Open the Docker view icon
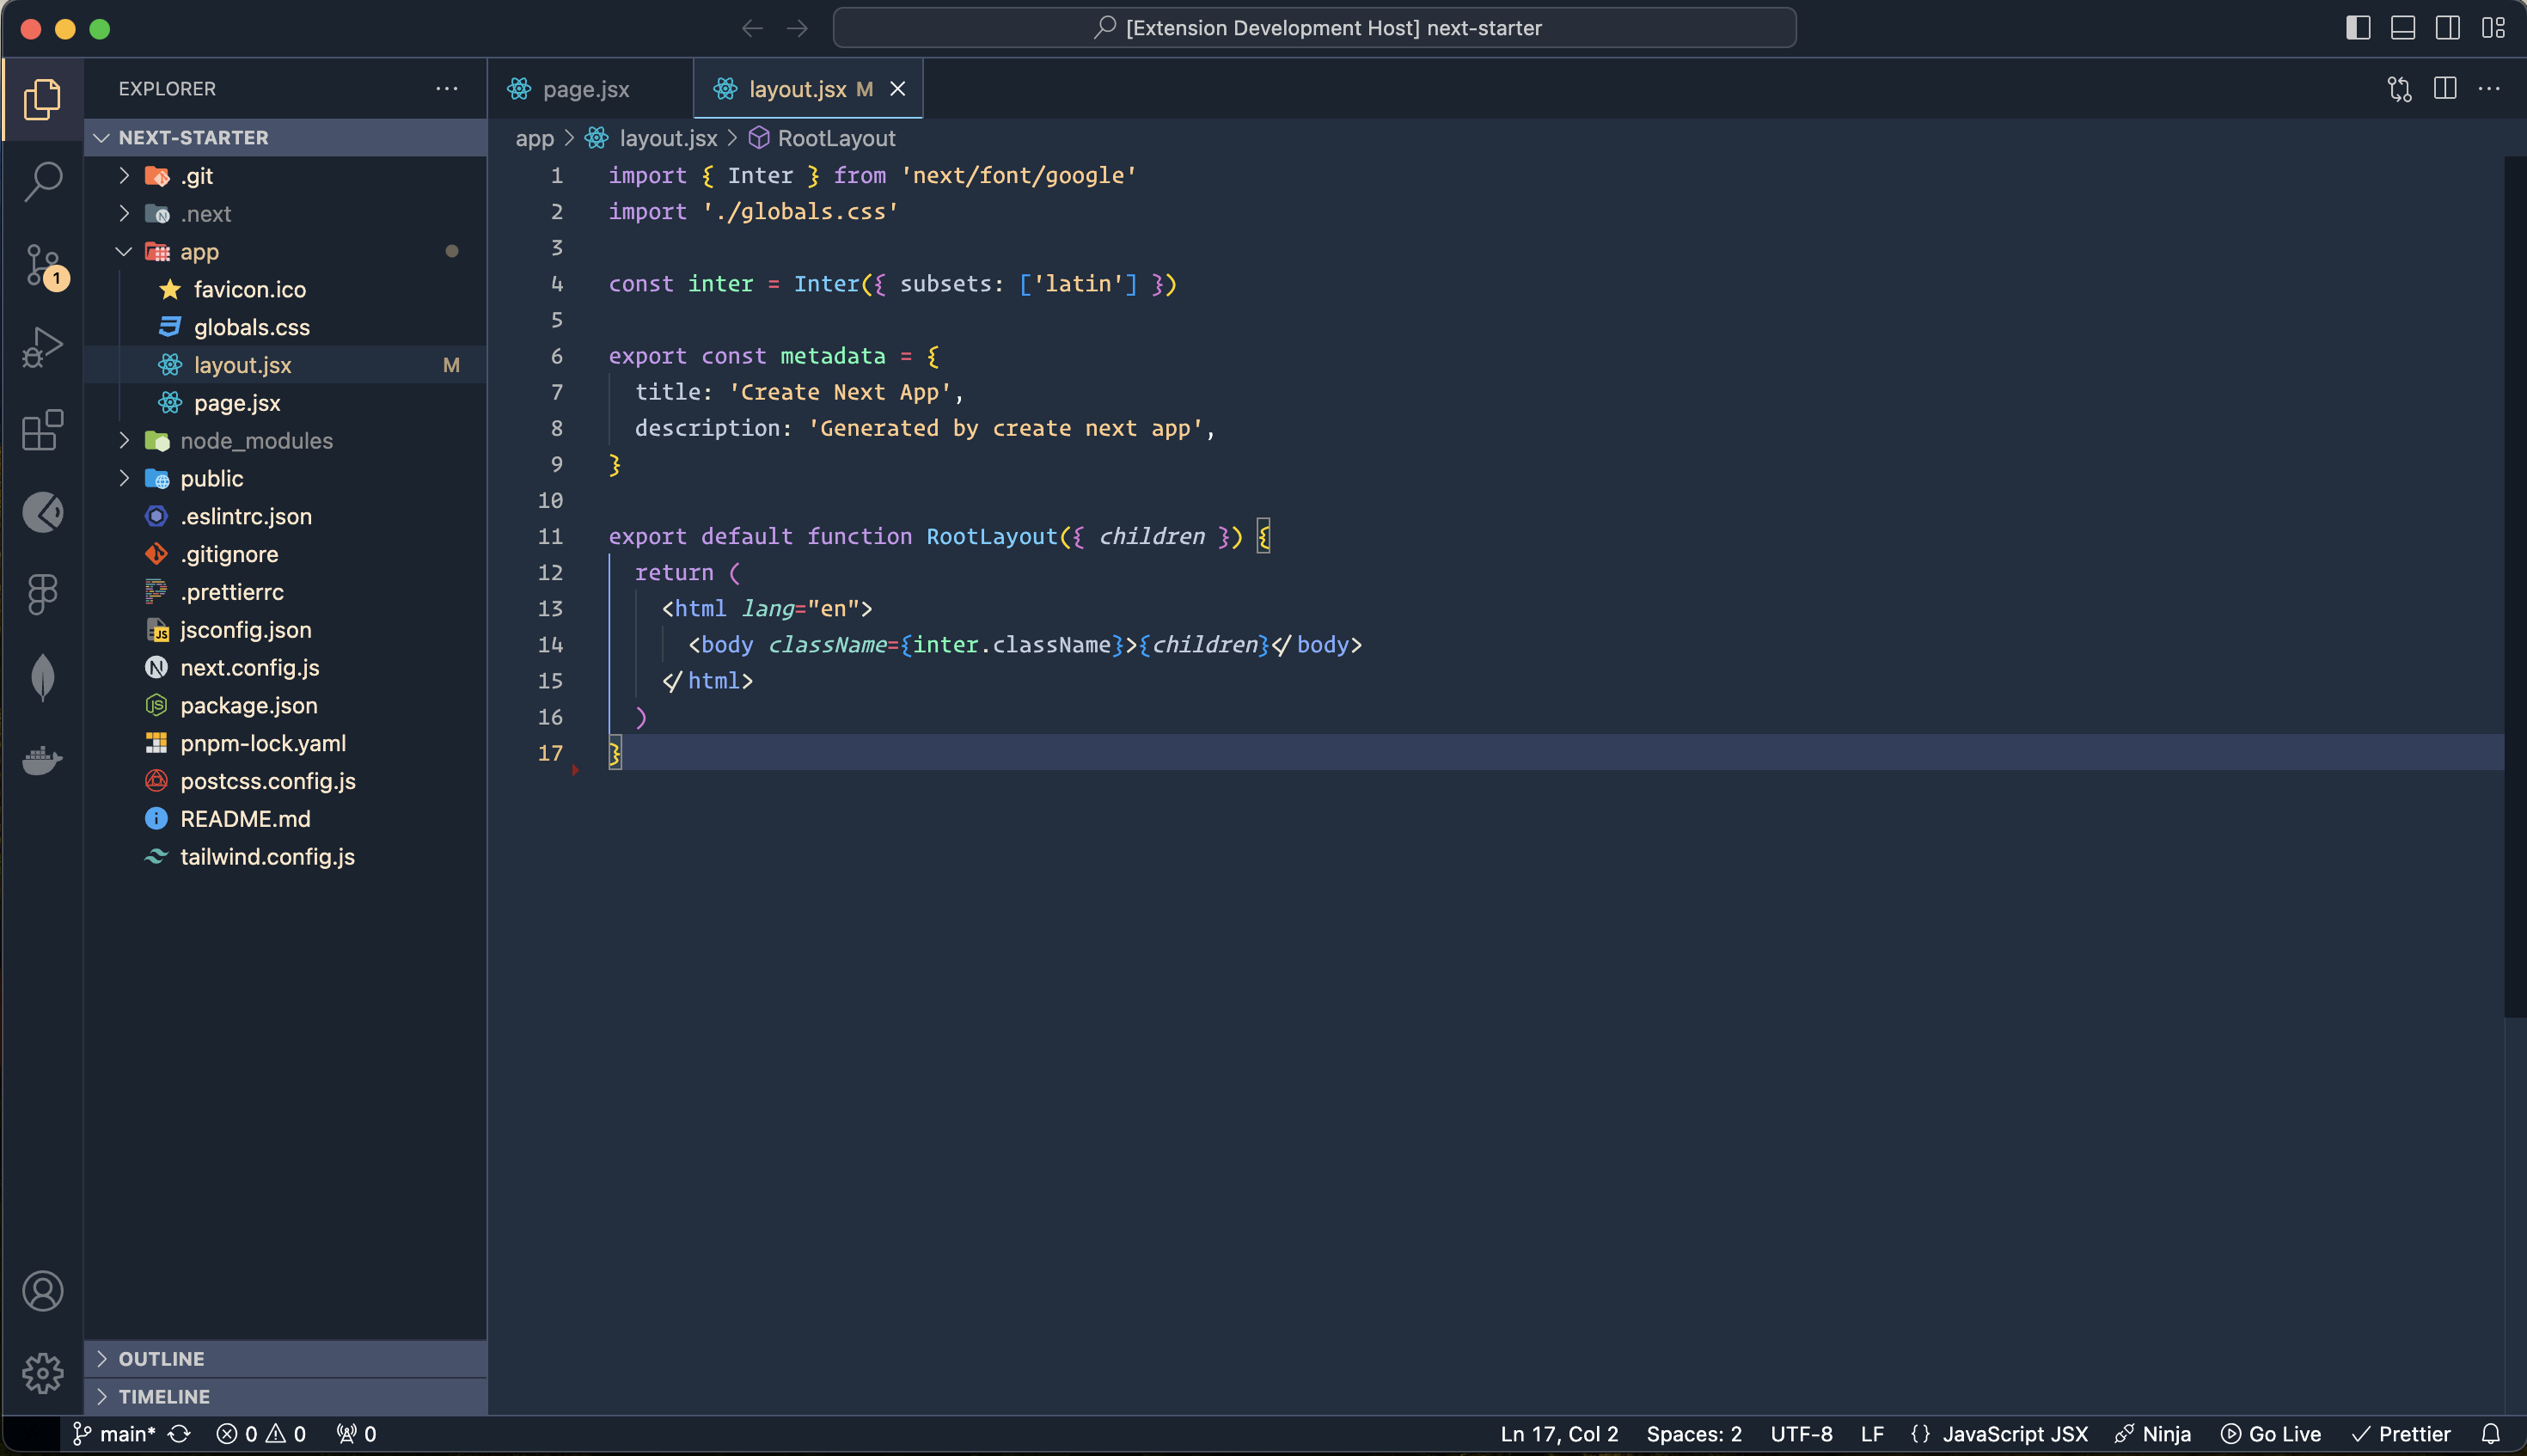This screenshot has width=2527, height=1456. click(42, 760)
